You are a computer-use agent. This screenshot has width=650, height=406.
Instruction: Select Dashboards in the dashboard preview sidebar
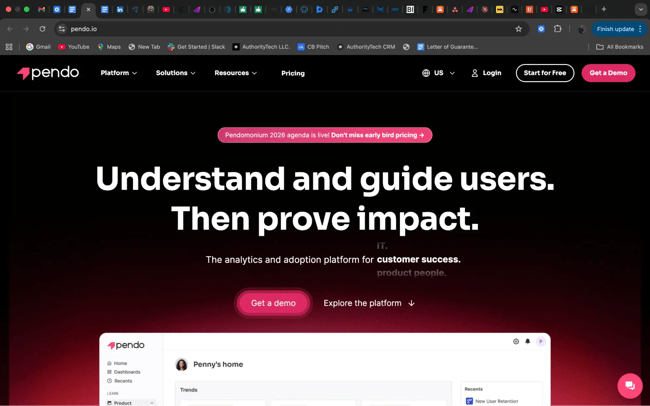click(x=124, y=372)
